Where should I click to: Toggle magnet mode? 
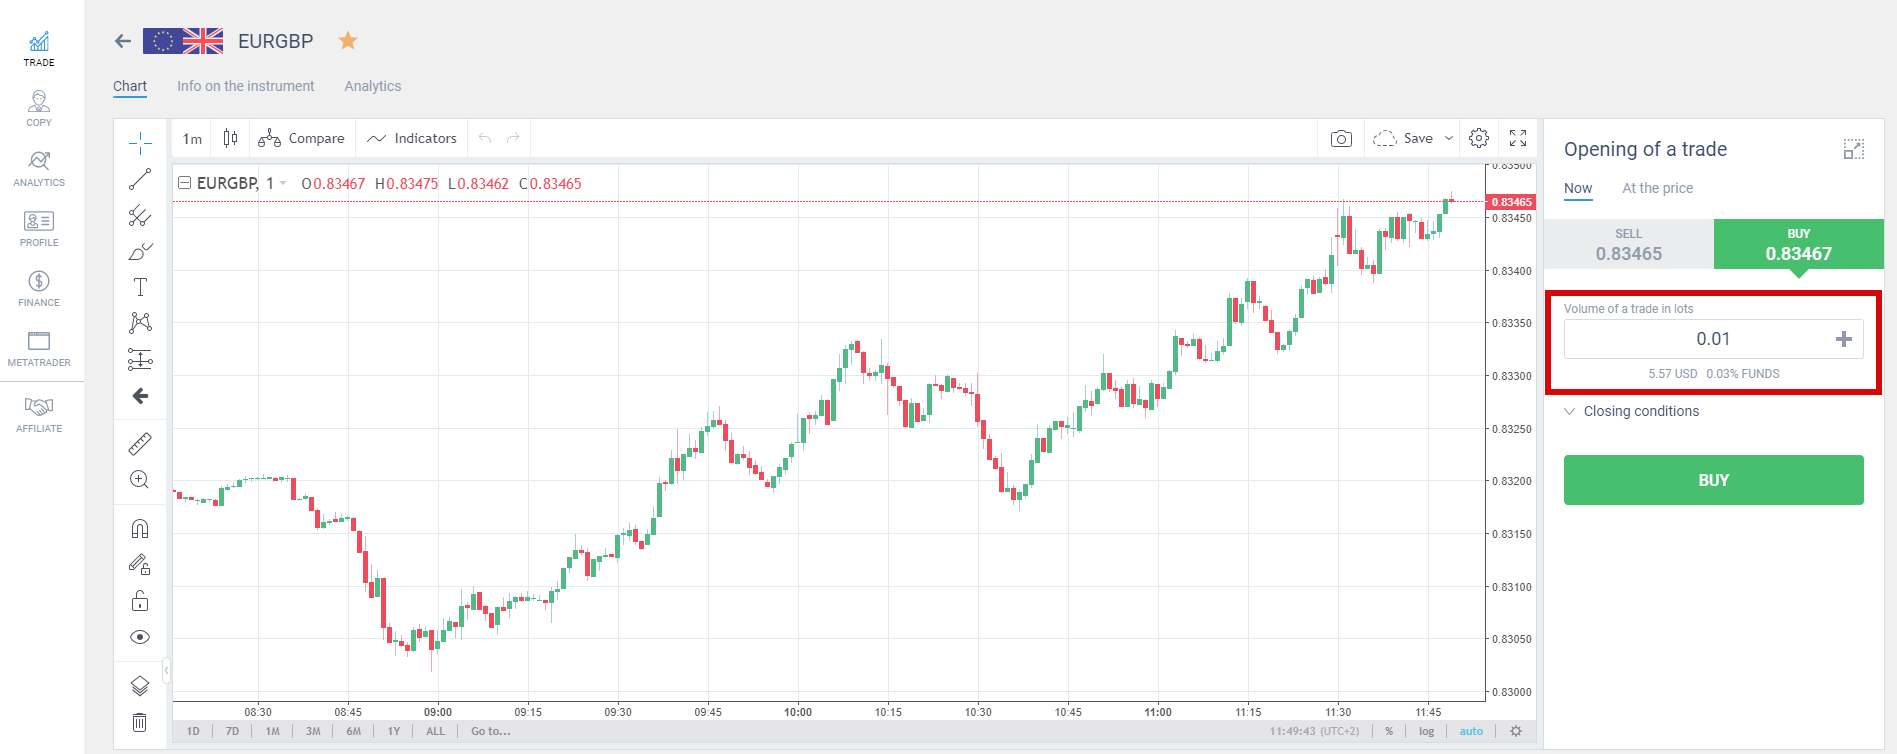140,528
